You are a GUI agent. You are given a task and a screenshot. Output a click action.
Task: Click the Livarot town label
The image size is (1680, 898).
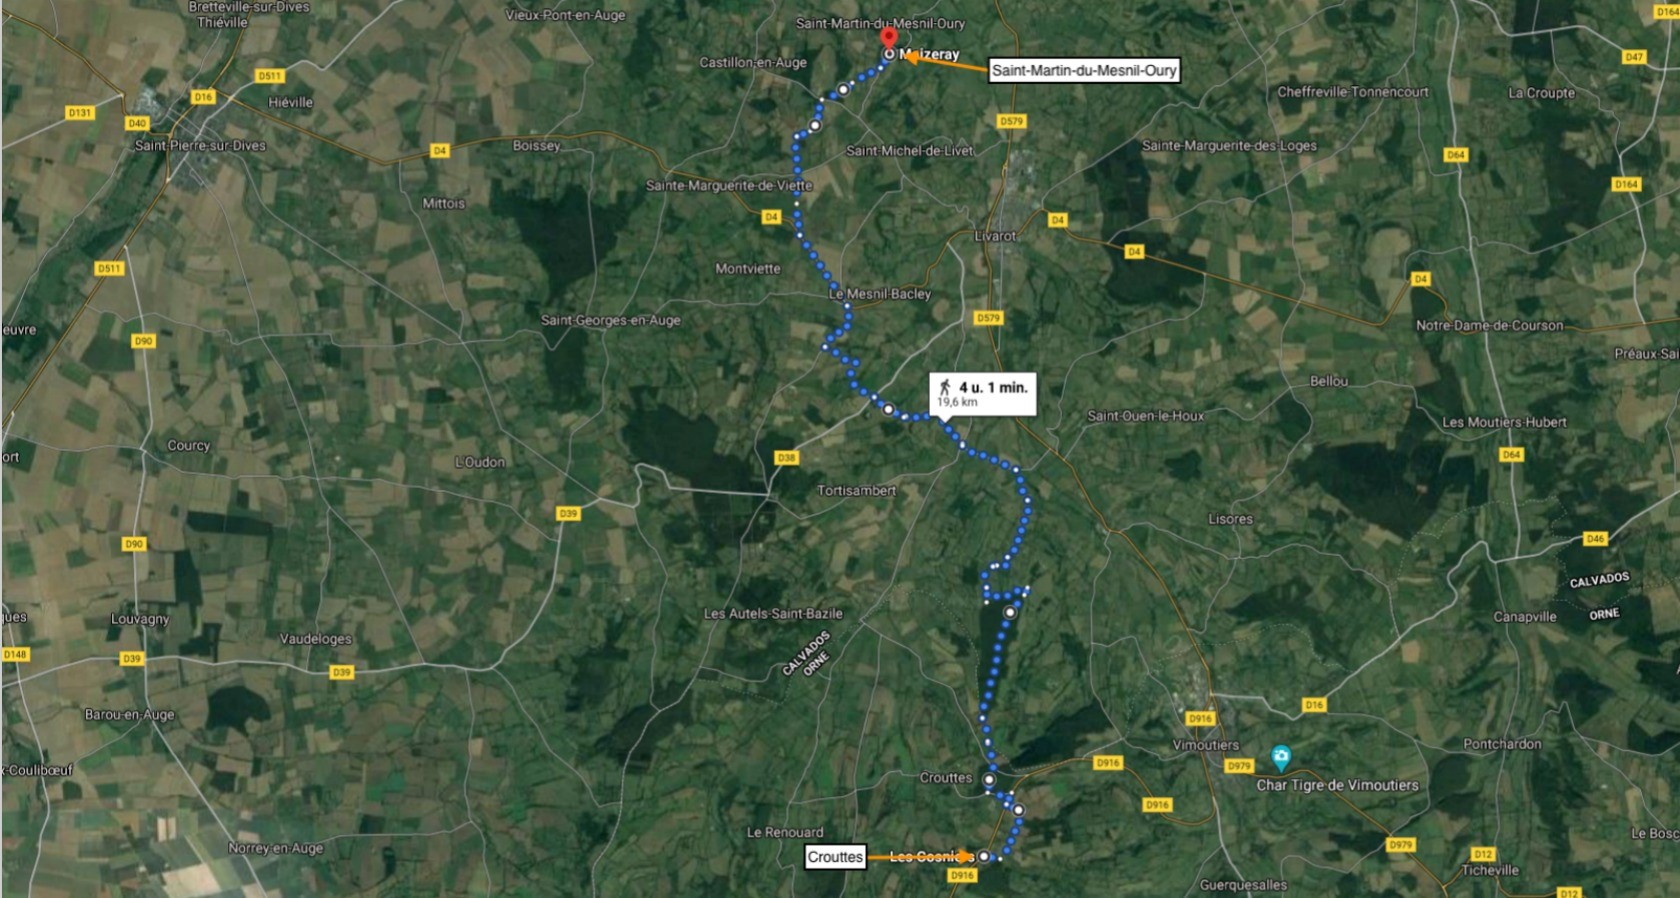[x=995, y=236]
